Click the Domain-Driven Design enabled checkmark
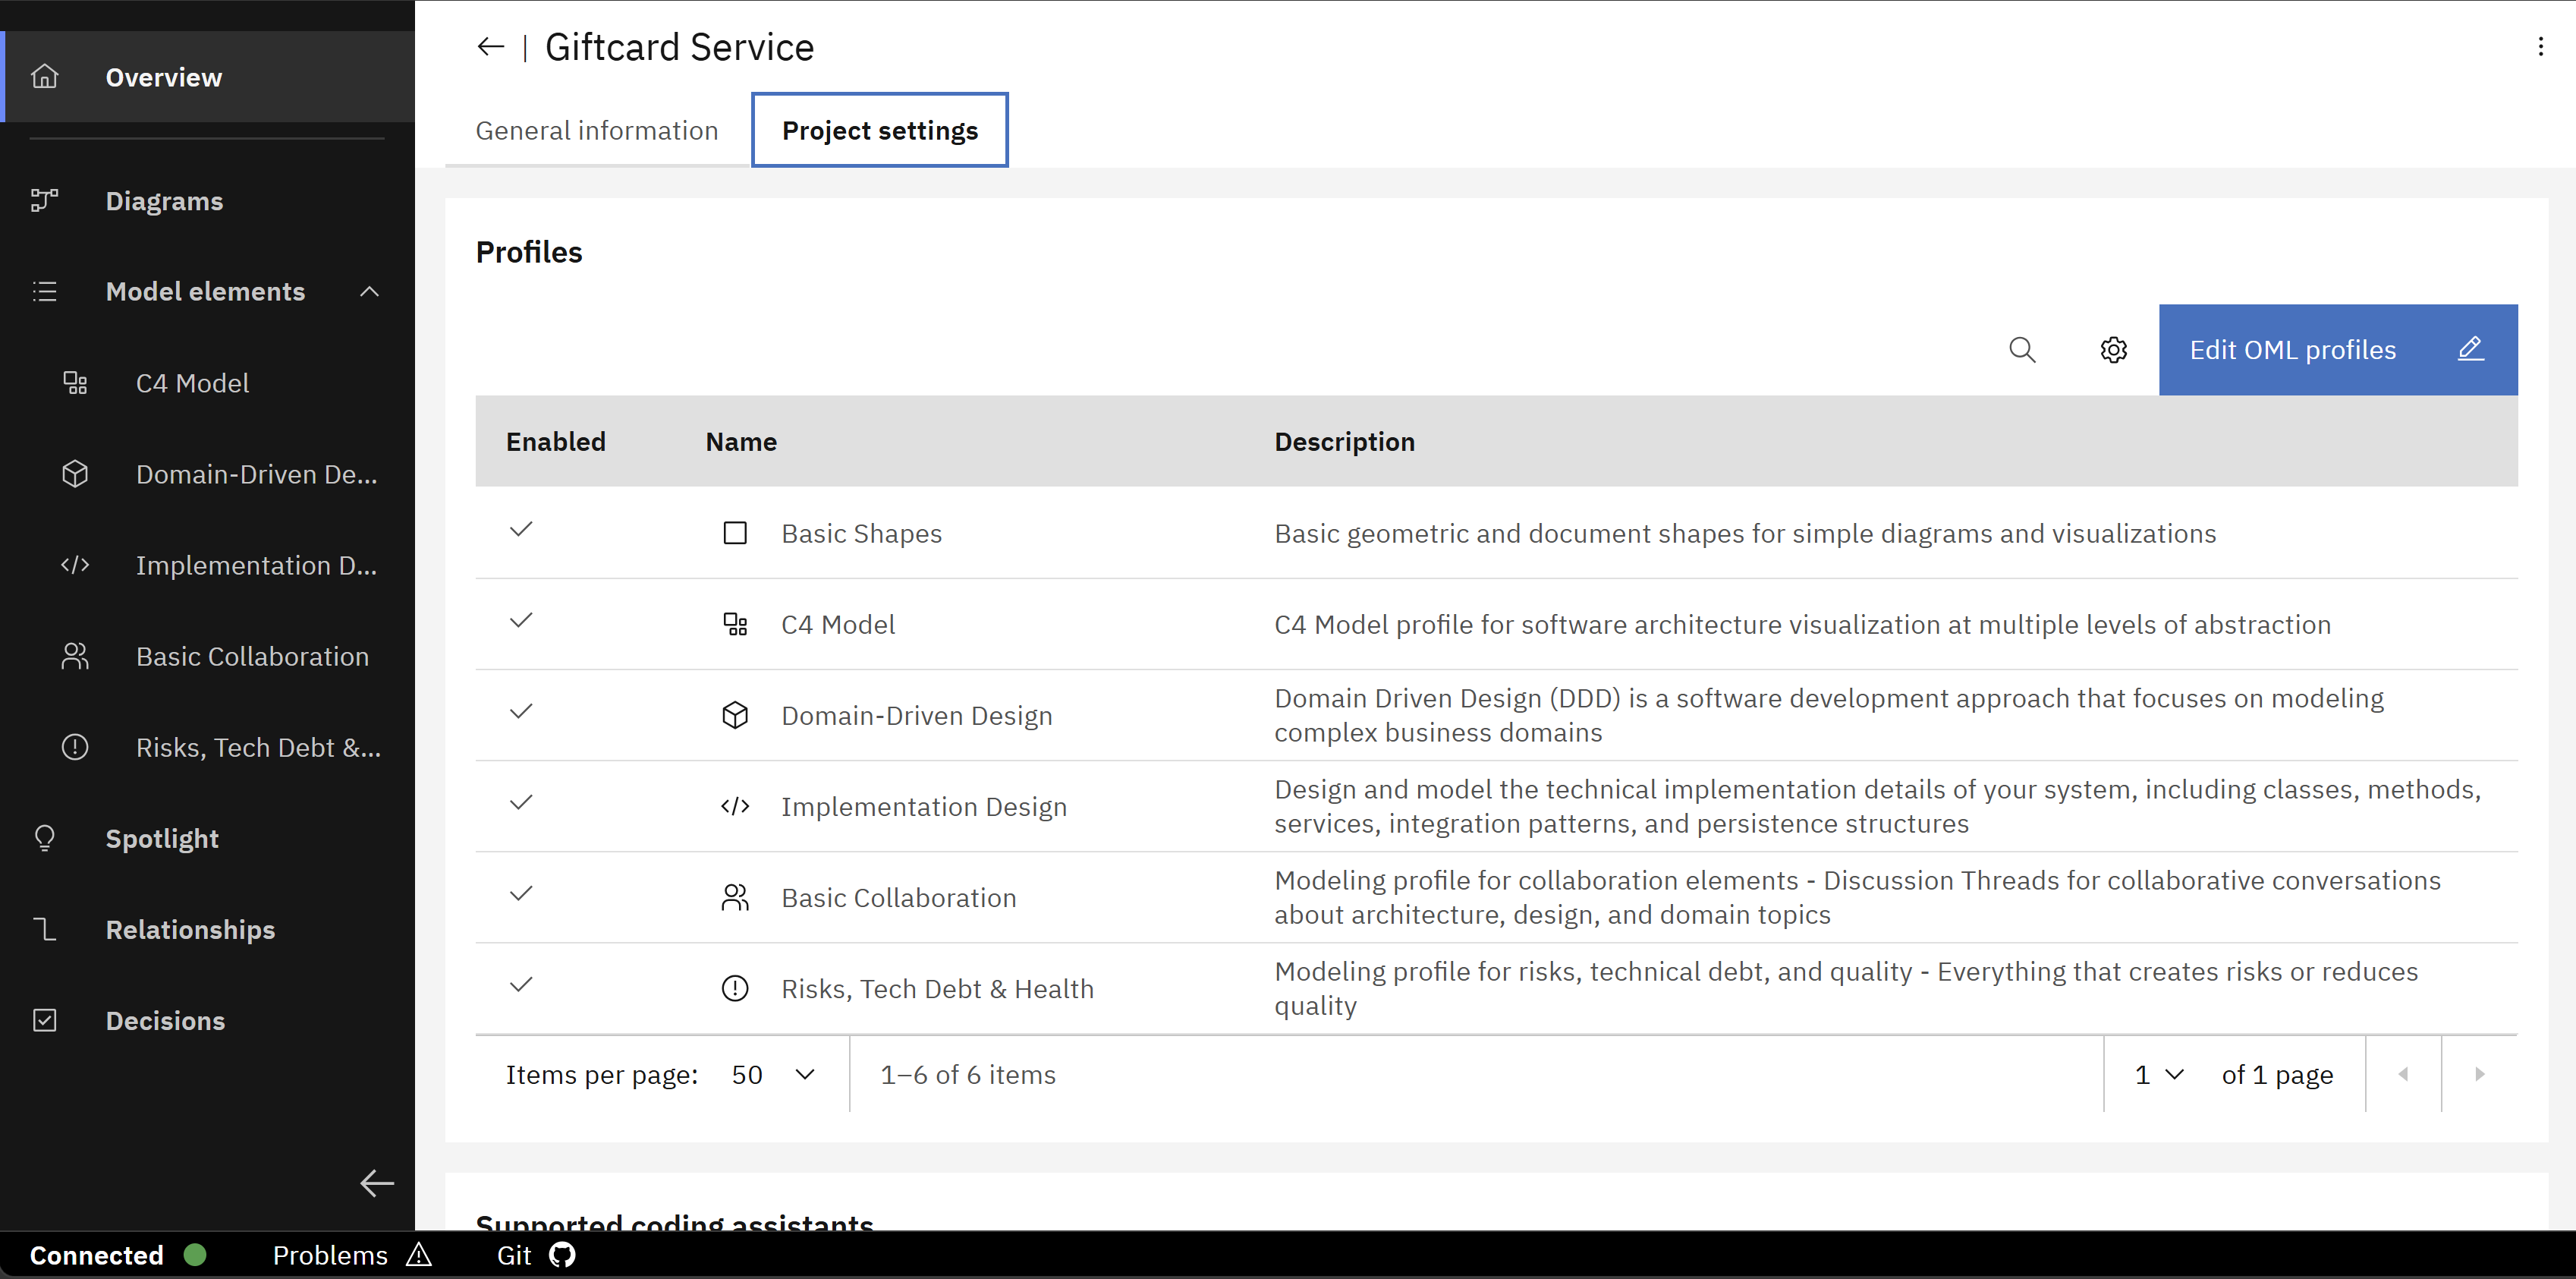The width and height of the screenshot is (2576, 1279). (x=521, y=711)
